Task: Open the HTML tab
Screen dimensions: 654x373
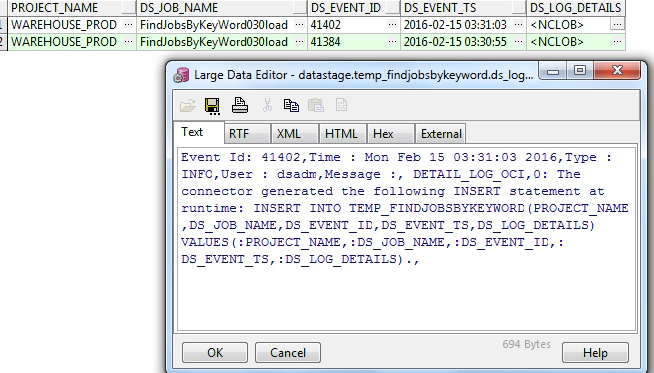Action: (342, 134)
